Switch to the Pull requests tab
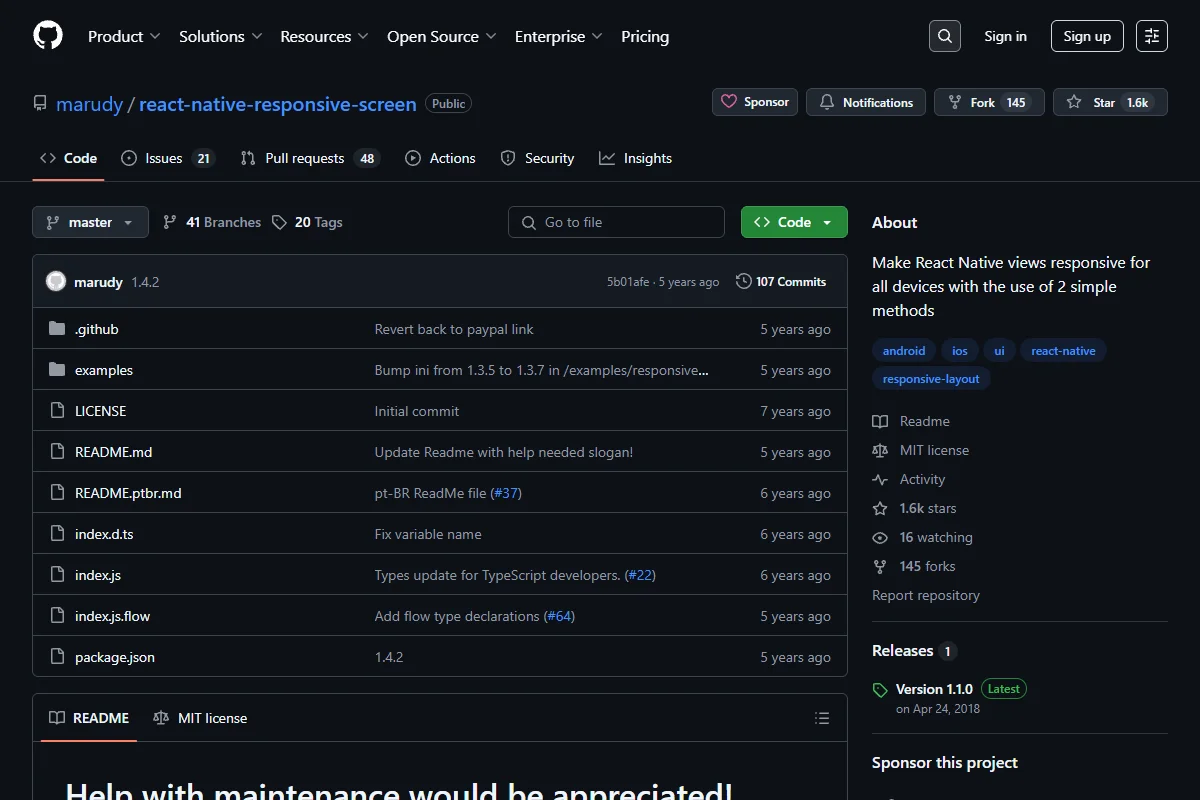 coord(310,158)
